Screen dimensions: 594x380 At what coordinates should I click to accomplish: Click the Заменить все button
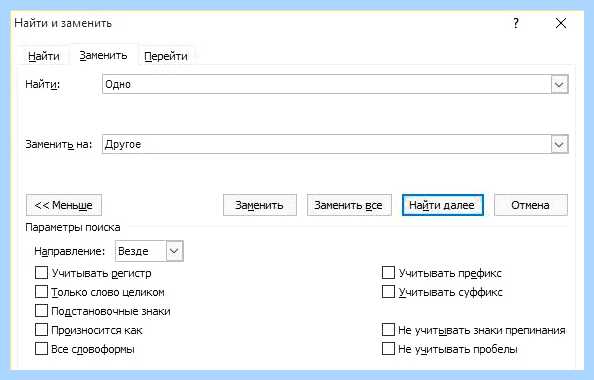[x=349, y=205]
